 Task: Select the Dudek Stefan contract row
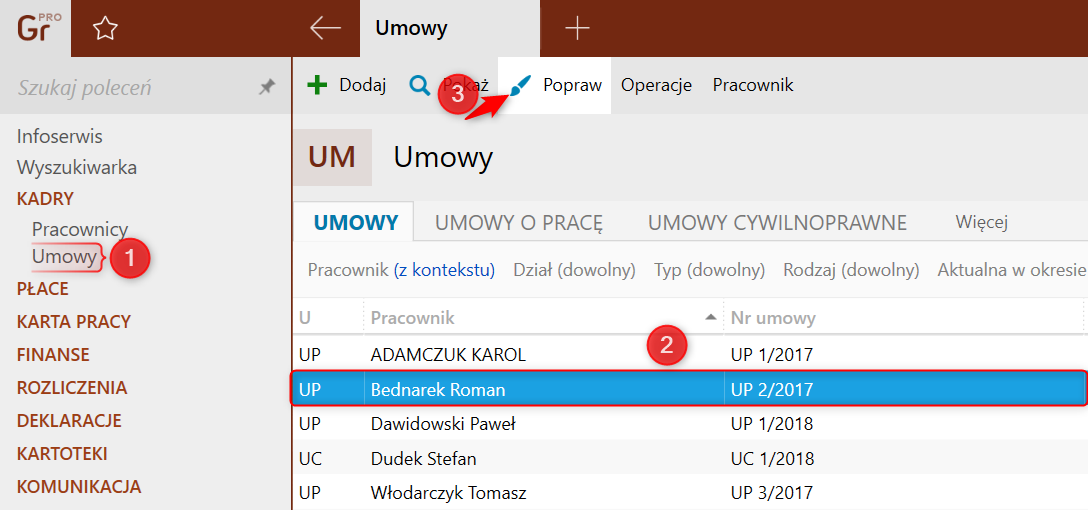tap(423, 459)
